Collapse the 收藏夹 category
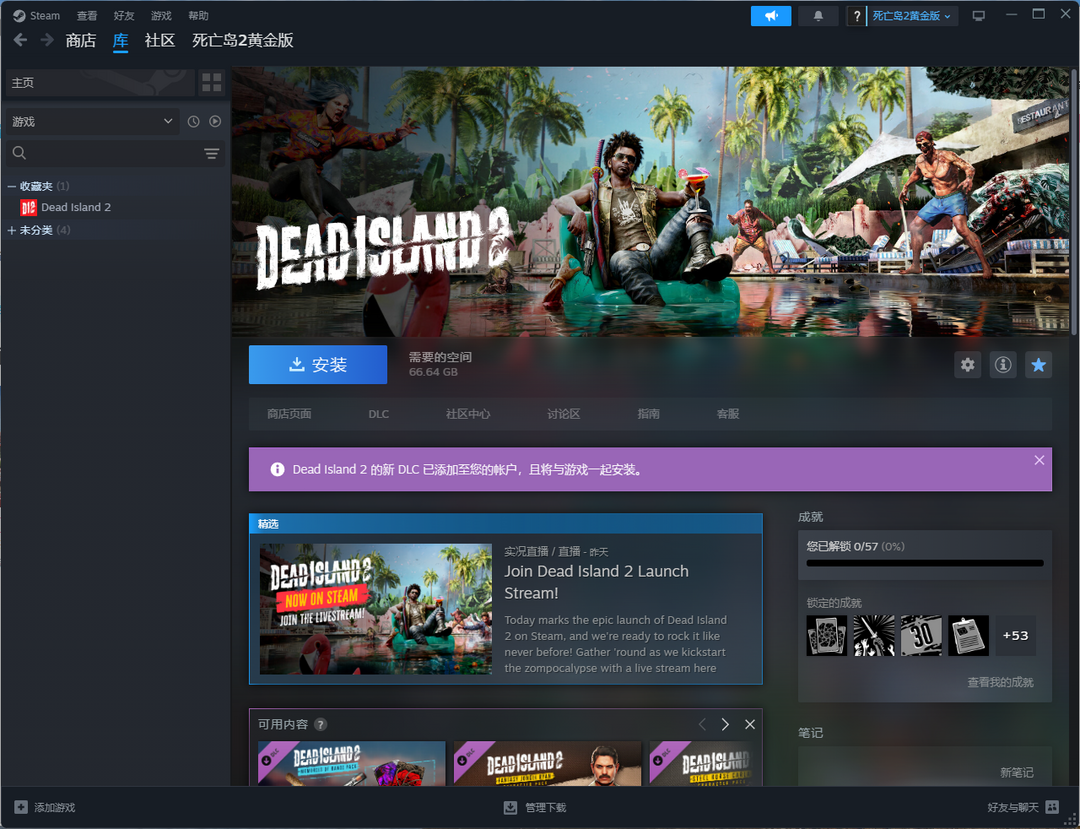1080x829 pixels. coord(12,186)
